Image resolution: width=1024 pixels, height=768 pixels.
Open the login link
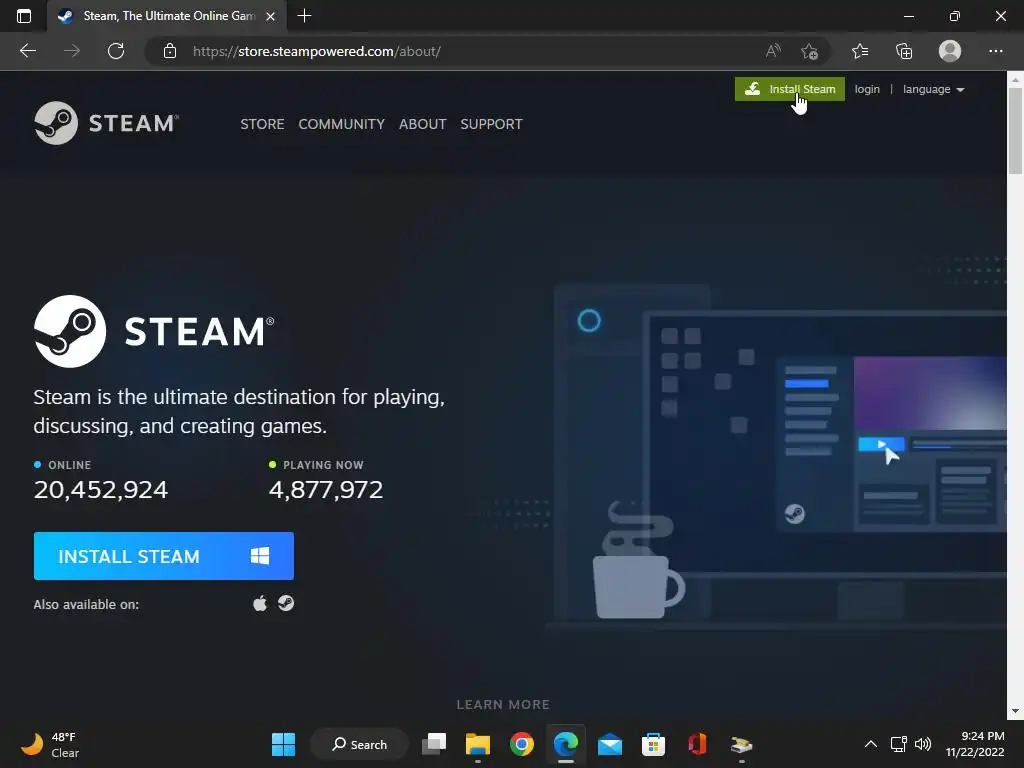click(867, 89)
